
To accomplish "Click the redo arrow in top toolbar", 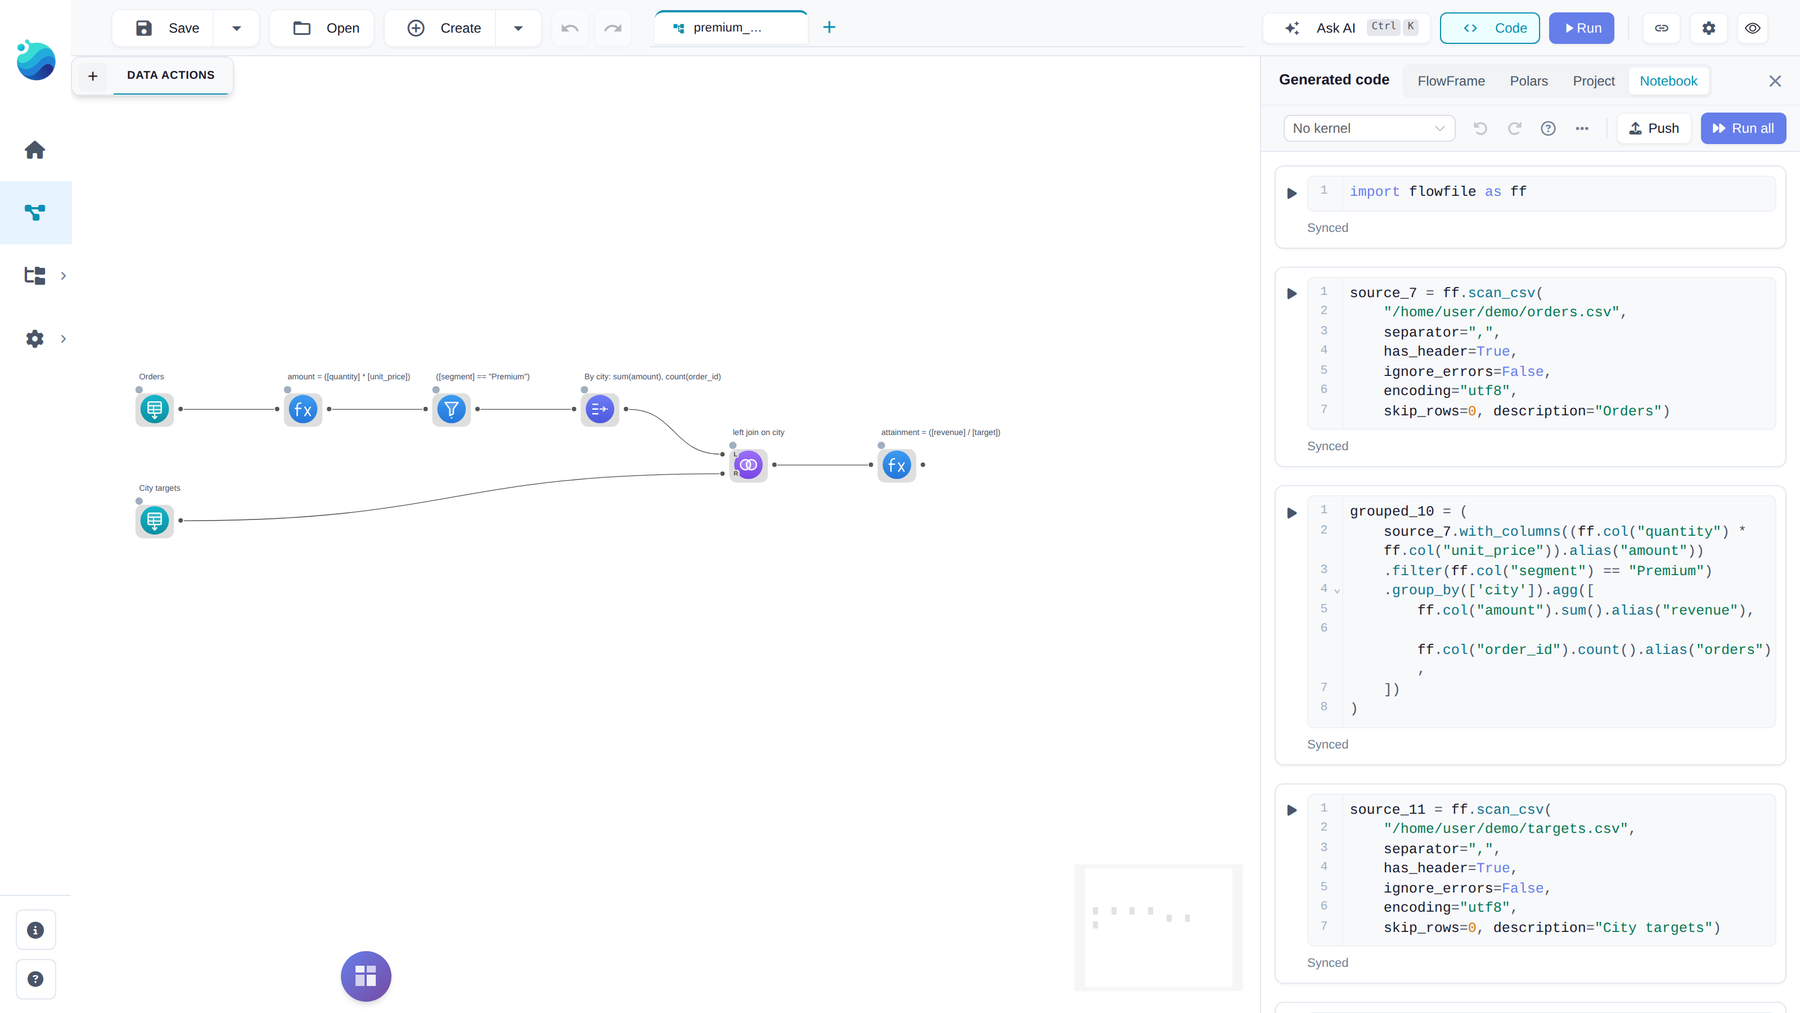I will pyautogui.click(x=613, y=28).
